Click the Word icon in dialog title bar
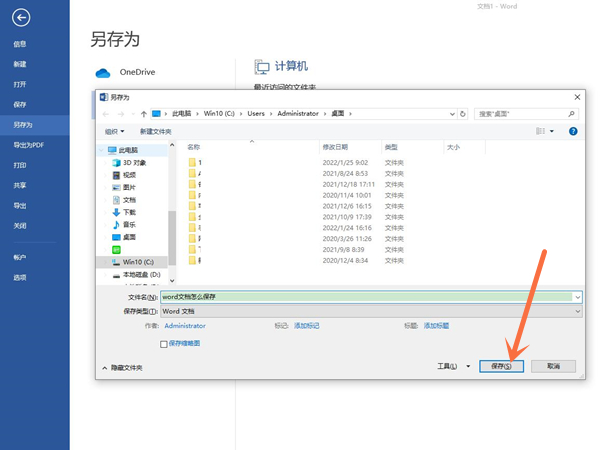This screenshot has height=450, width=600. [x=104, y=97]
